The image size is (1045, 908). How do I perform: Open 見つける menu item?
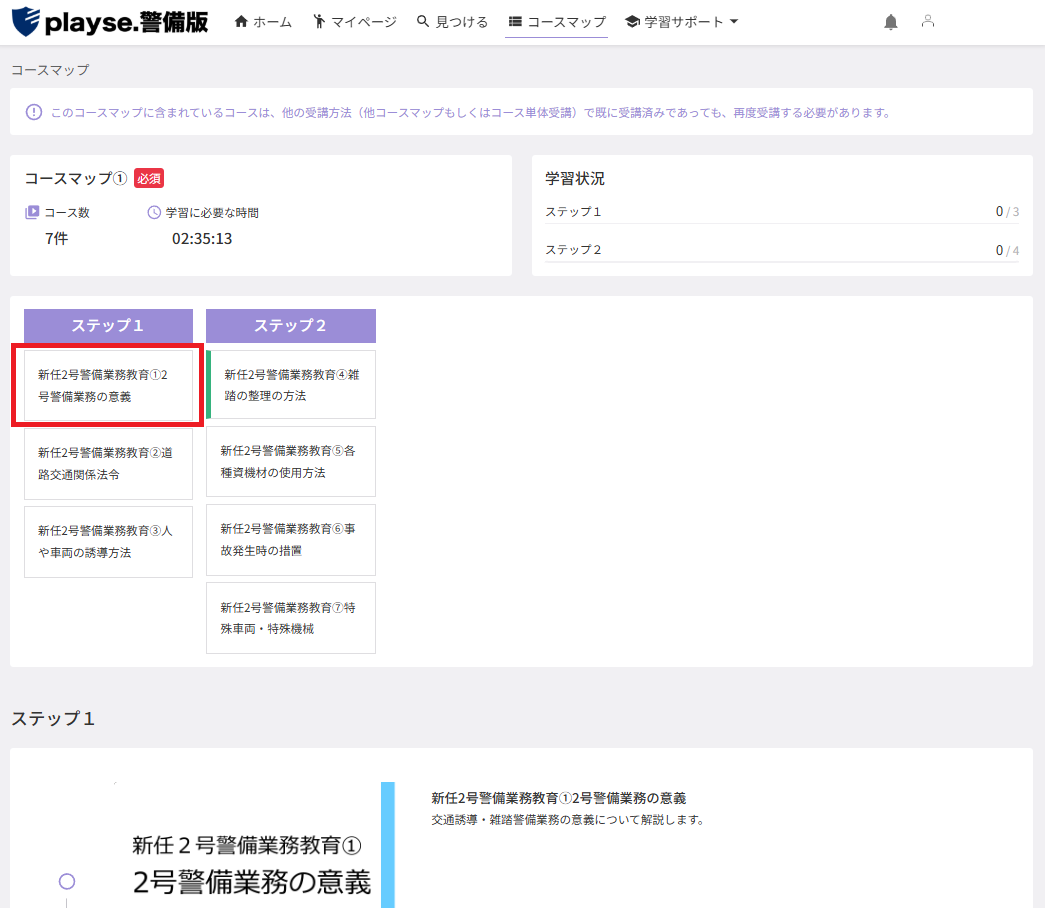(x=453, y=22)
